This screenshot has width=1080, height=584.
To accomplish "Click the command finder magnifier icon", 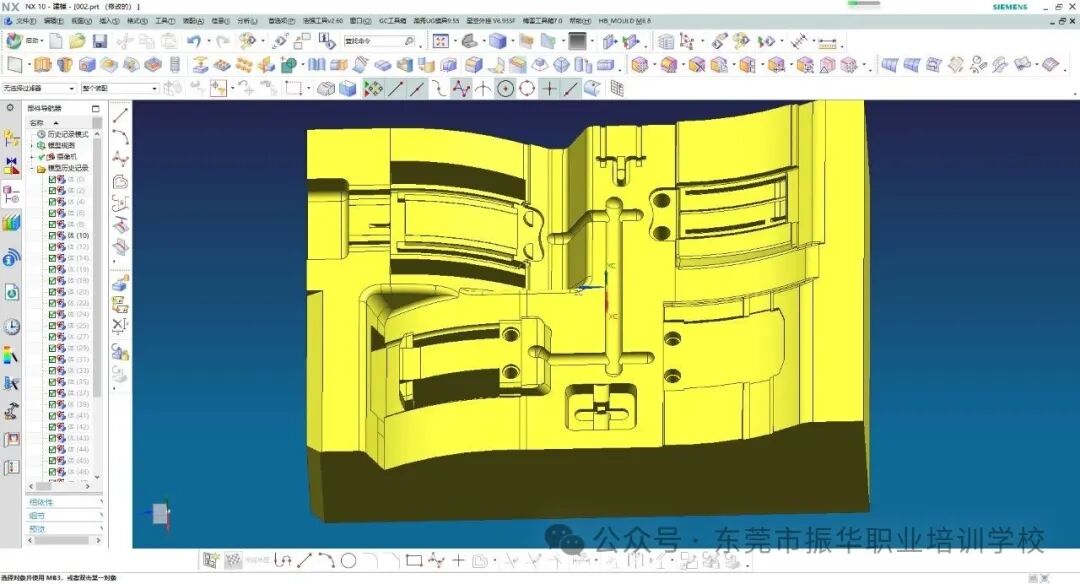I will [409, 41].
